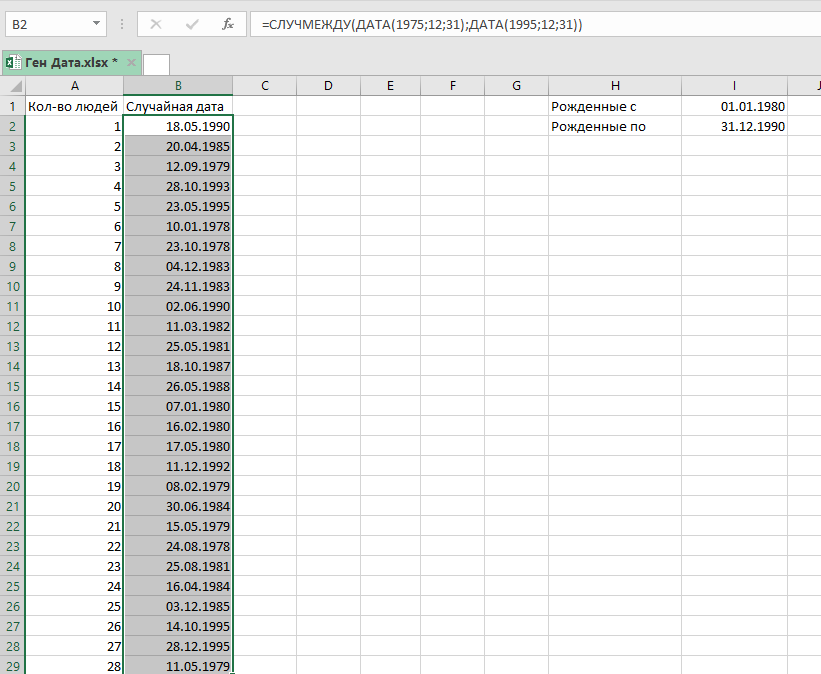Image resolution: width=821 pixels, height=674 pixels.
Task: Select the cell with date 03.12.1985
Action: pyautogui.click(x=178, y=606)
